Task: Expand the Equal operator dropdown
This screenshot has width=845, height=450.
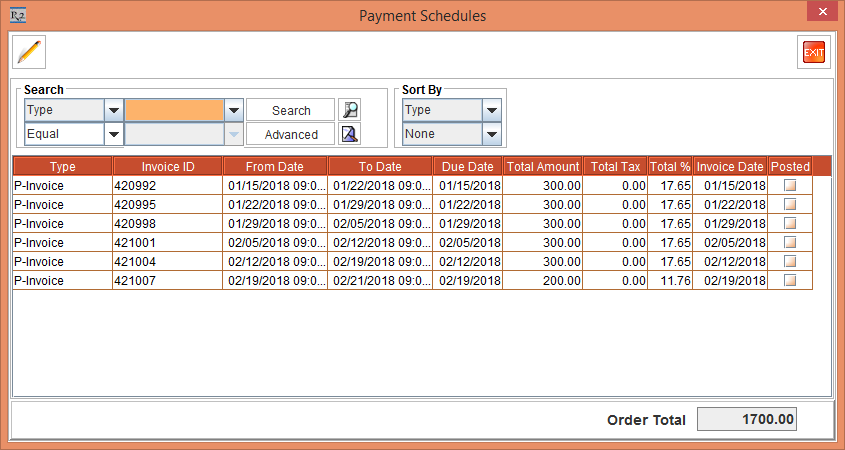Action: pyautogui.click(x=113, y=134)
